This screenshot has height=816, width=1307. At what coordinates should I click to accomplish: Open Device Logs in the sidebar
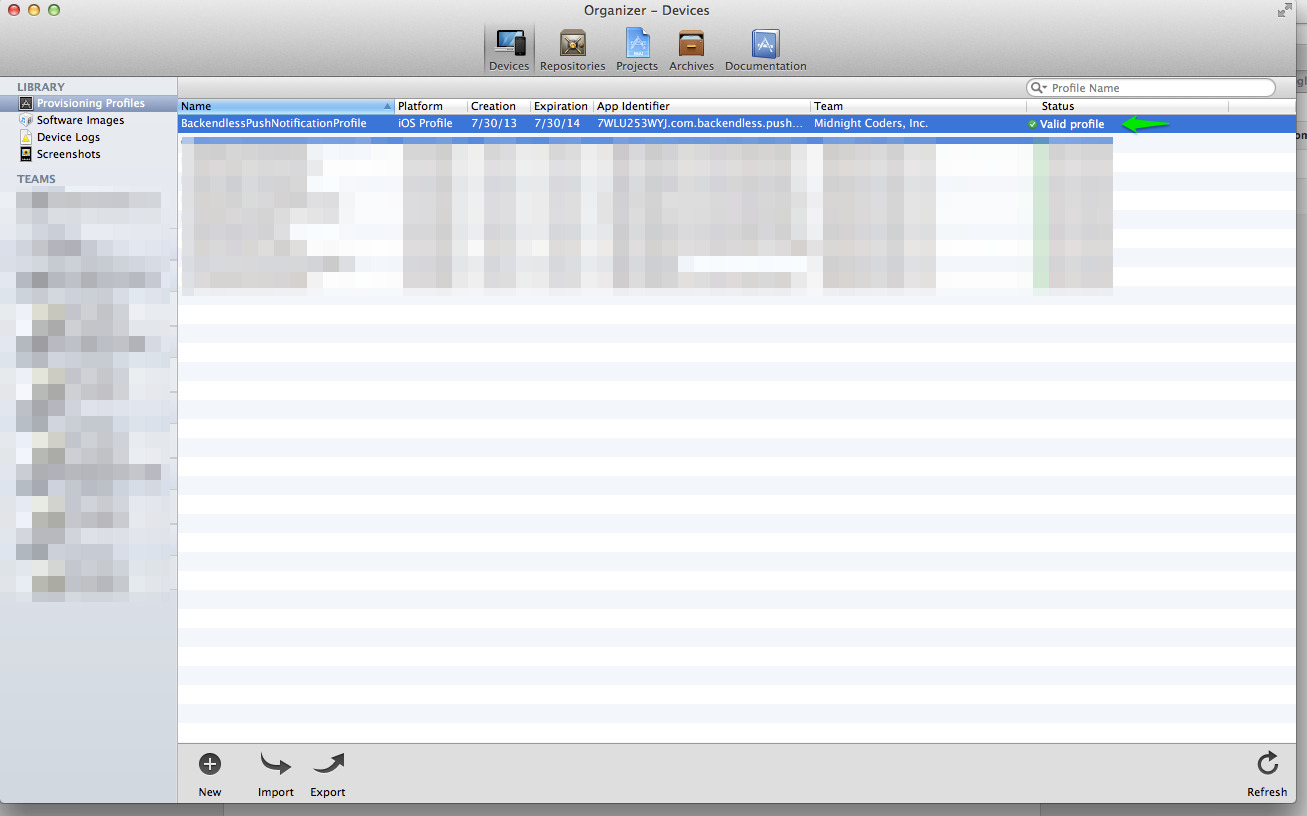point(68,137)
